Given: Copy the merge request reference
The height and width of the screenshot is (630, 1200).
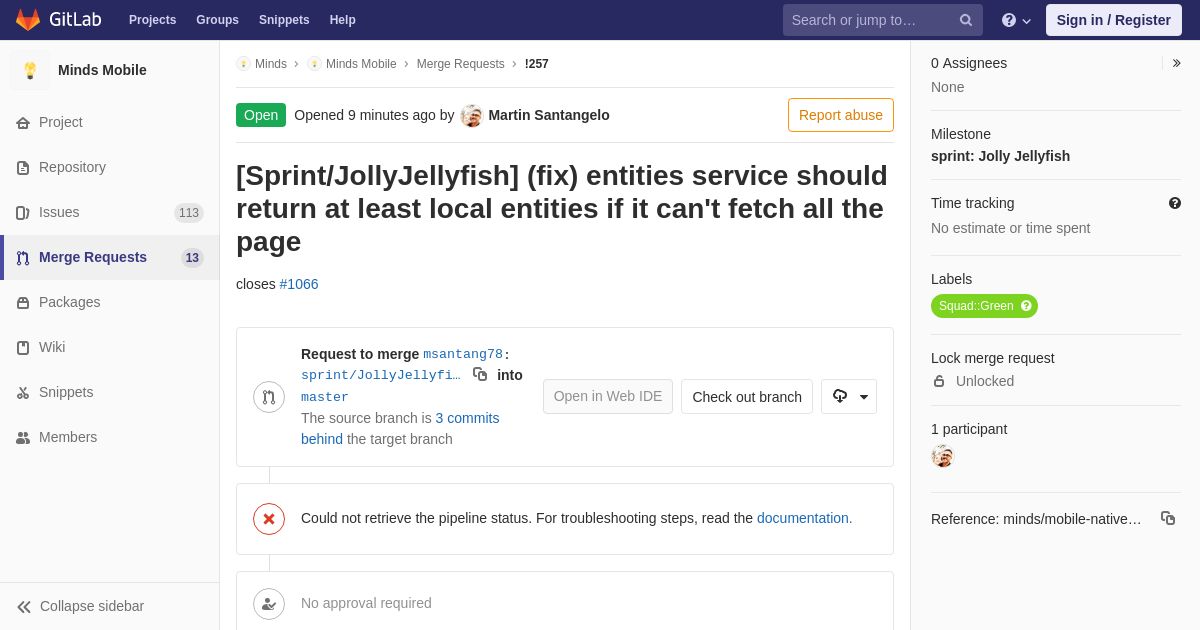Looking at the screenshot, I should click(1168, 518).
